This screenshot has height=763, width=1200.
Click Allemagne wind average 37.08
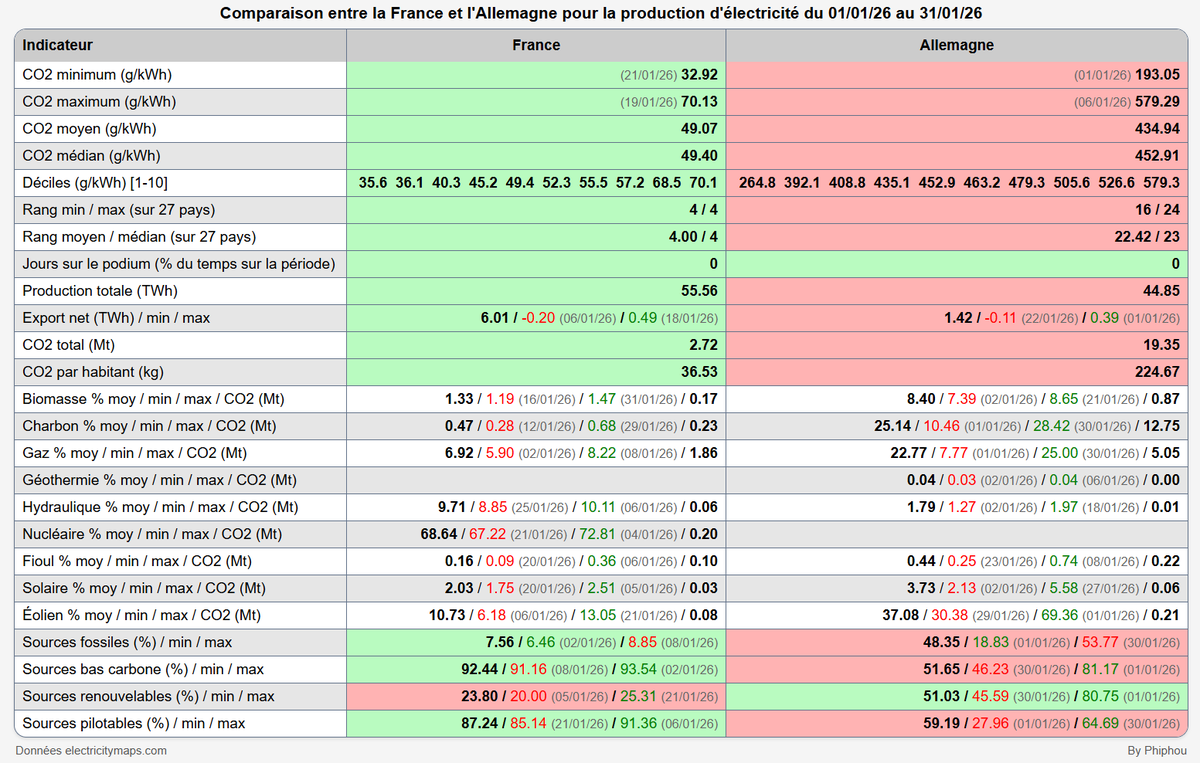[900, 614]
